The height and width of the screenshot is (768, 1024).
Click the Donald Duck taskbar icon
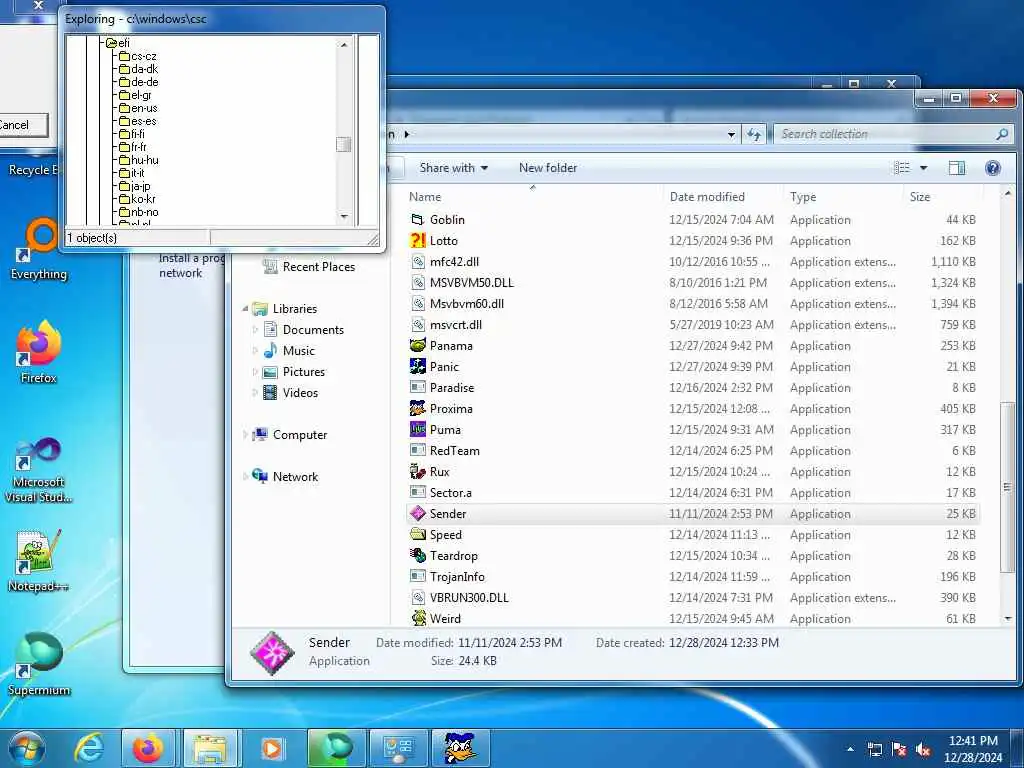(x=460, y=748)
